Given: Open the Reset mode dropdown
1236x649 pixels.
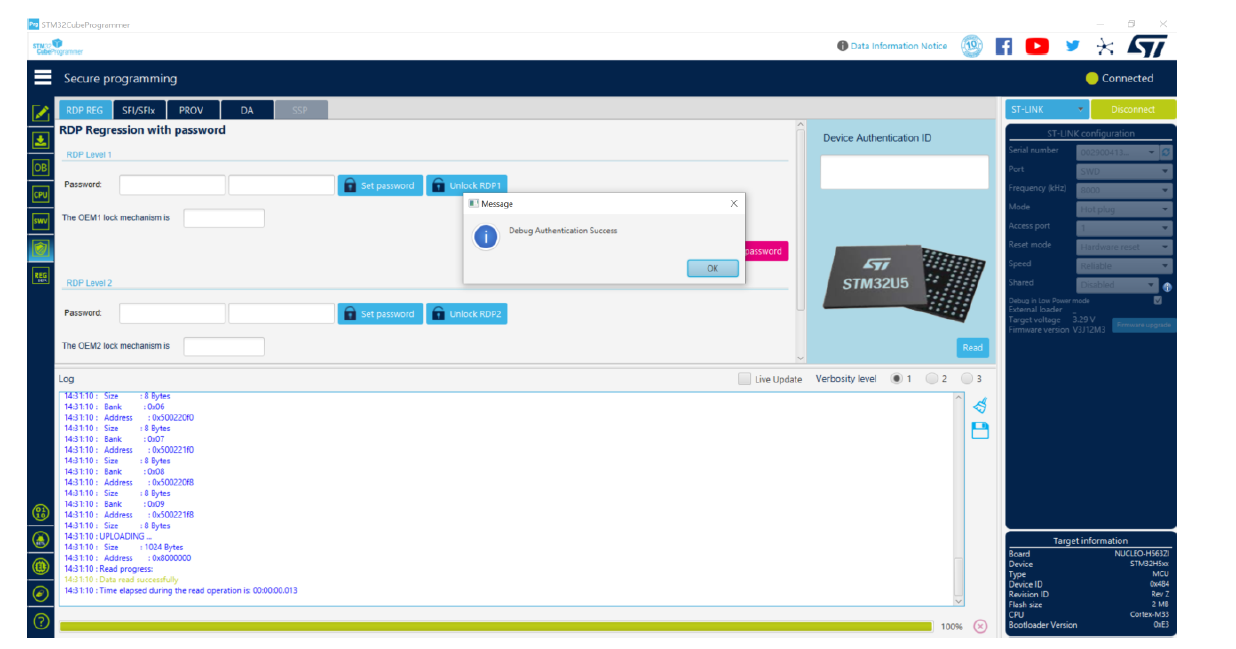Looking at the screenshot, I should [1124, 247].
